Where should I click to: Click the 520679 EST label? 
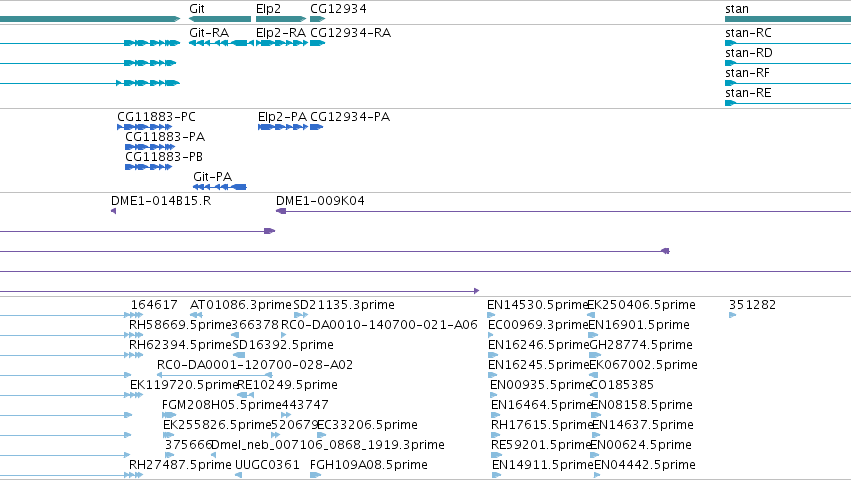tap(294, 425)
